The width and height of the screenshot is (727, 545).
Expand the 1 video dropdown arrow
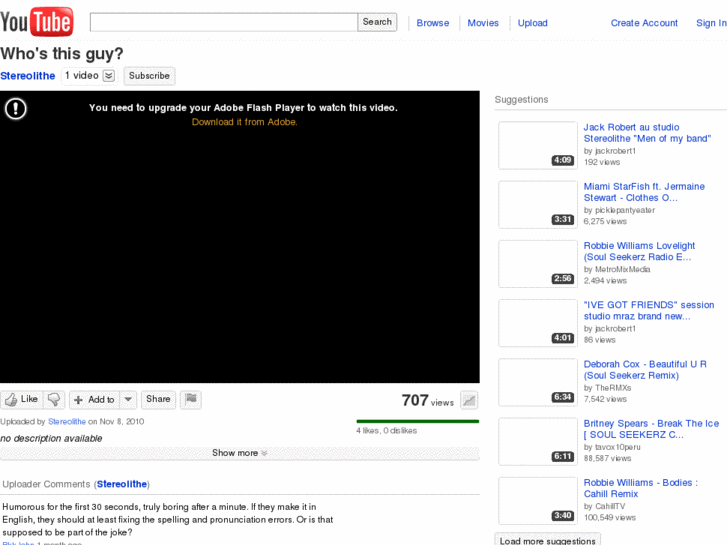click(x=108, y=76)
